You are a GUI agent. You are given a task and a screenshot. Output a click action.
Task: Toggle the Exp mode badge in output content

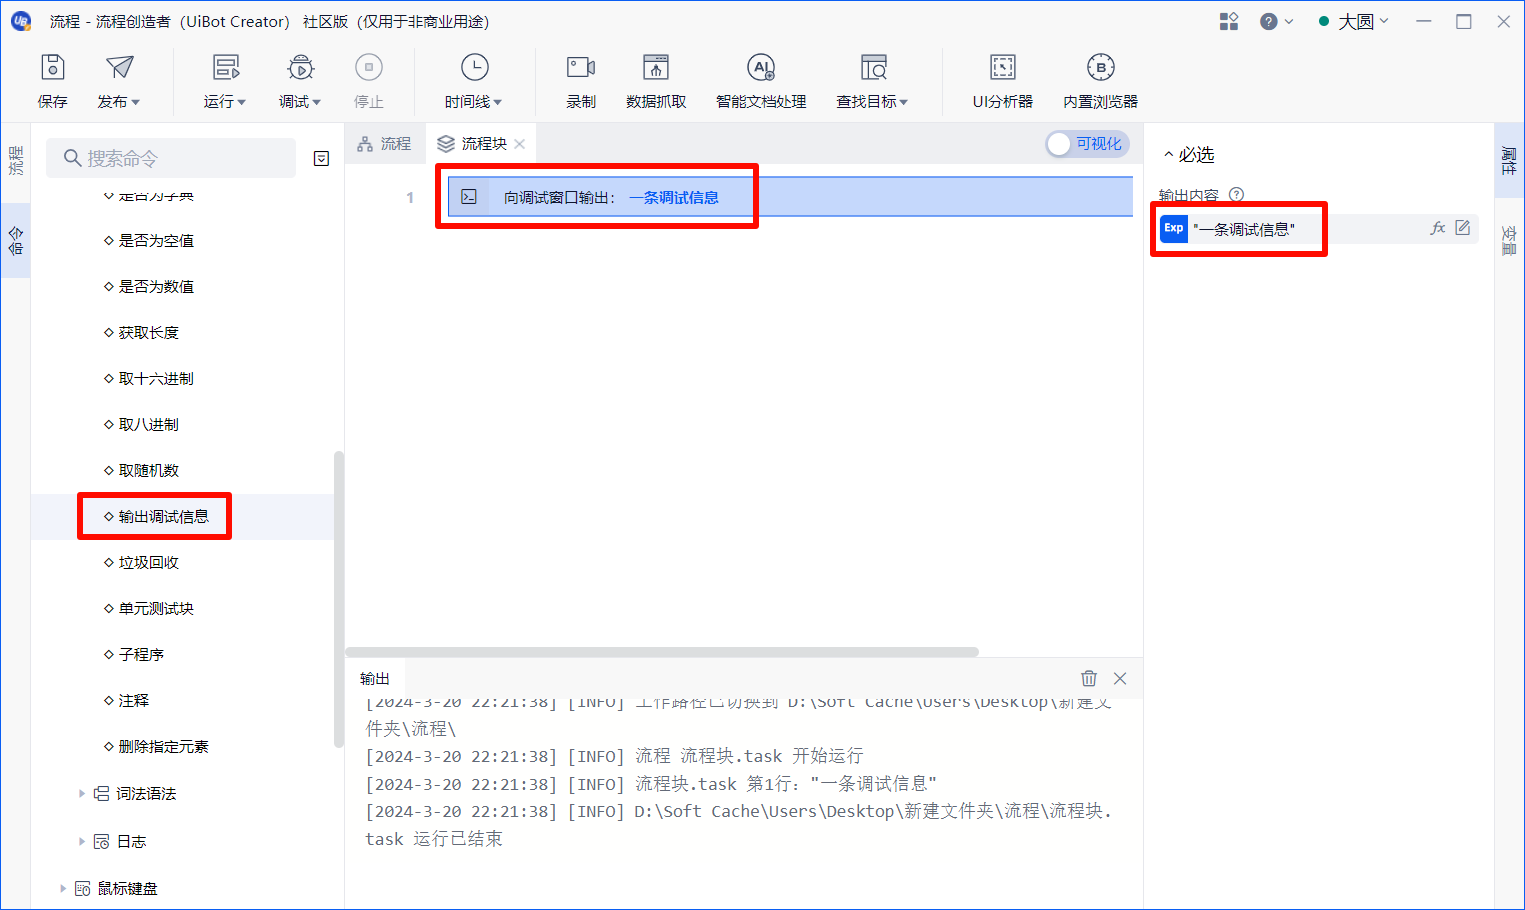[x=1174, y=228]
